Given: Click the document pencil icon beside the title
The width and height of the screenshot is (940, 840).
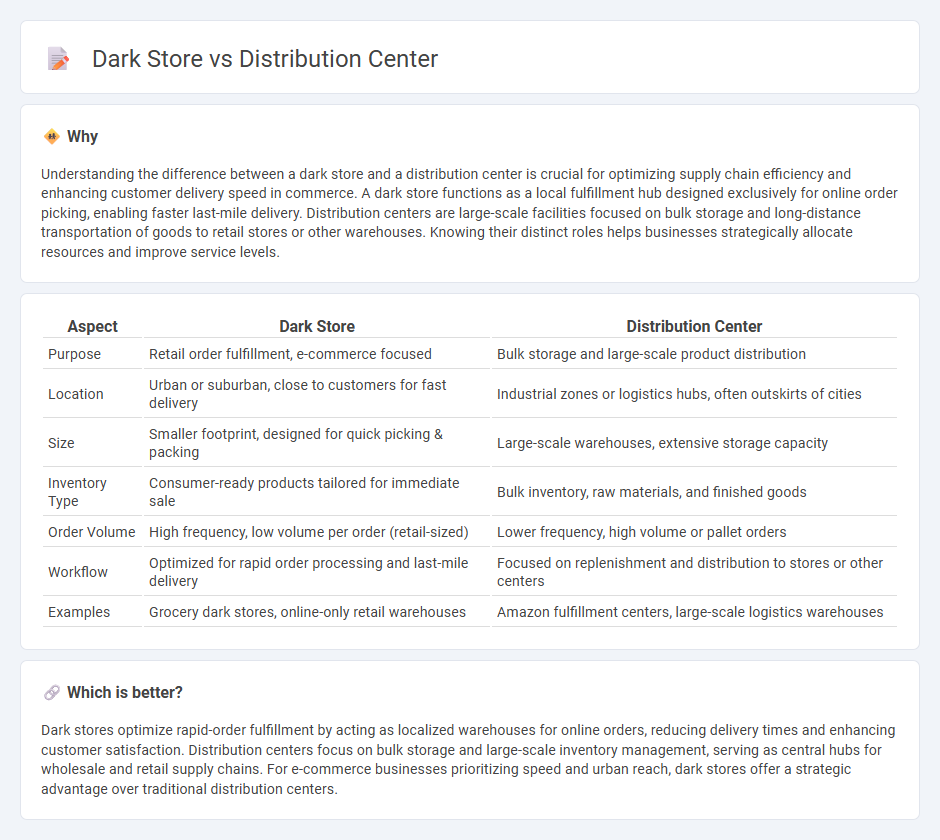Looking at the screenshot, I should click(58, 59).
